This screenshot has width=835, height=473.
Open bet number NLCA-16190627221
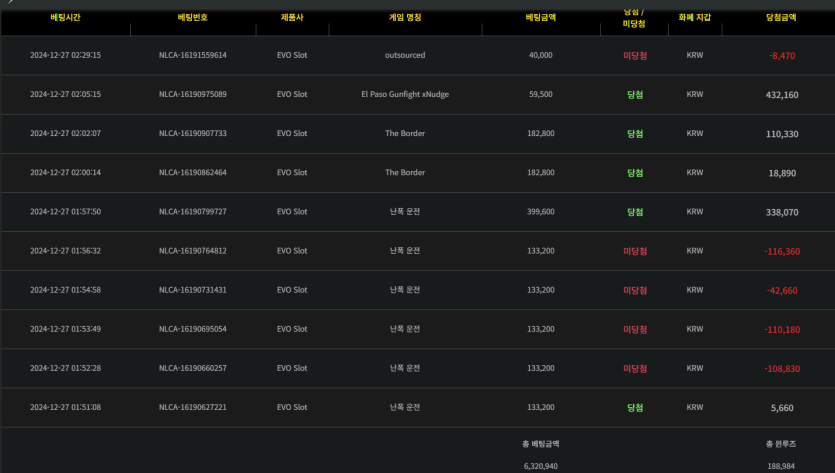pyautogui.click(x=192, y=407)
